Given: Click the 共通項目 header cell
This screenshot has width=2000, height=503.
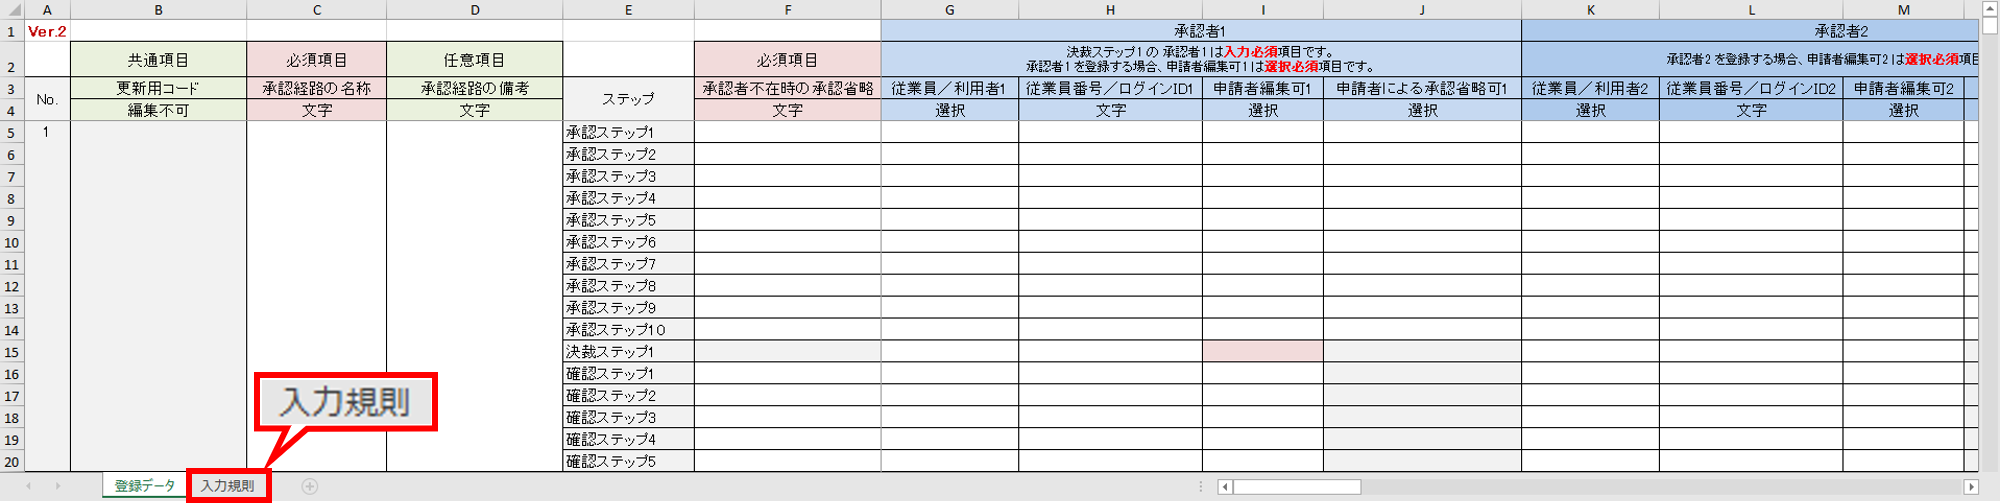Looking at the screenshot, I should tap(158, 59).
